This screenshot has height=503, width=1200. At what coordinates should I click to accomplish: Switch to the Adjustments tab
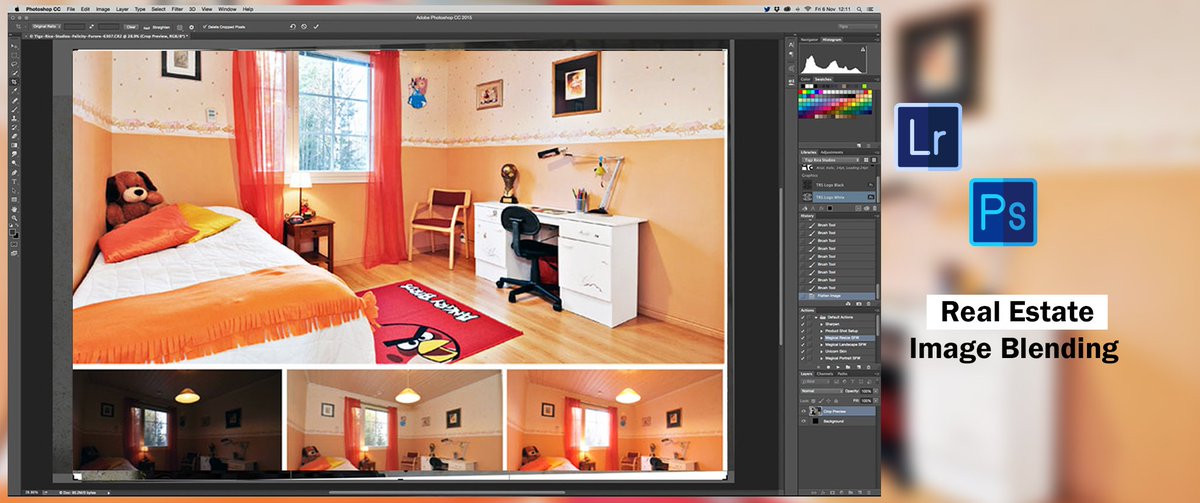pyautogui.click(x=832, y=152)
